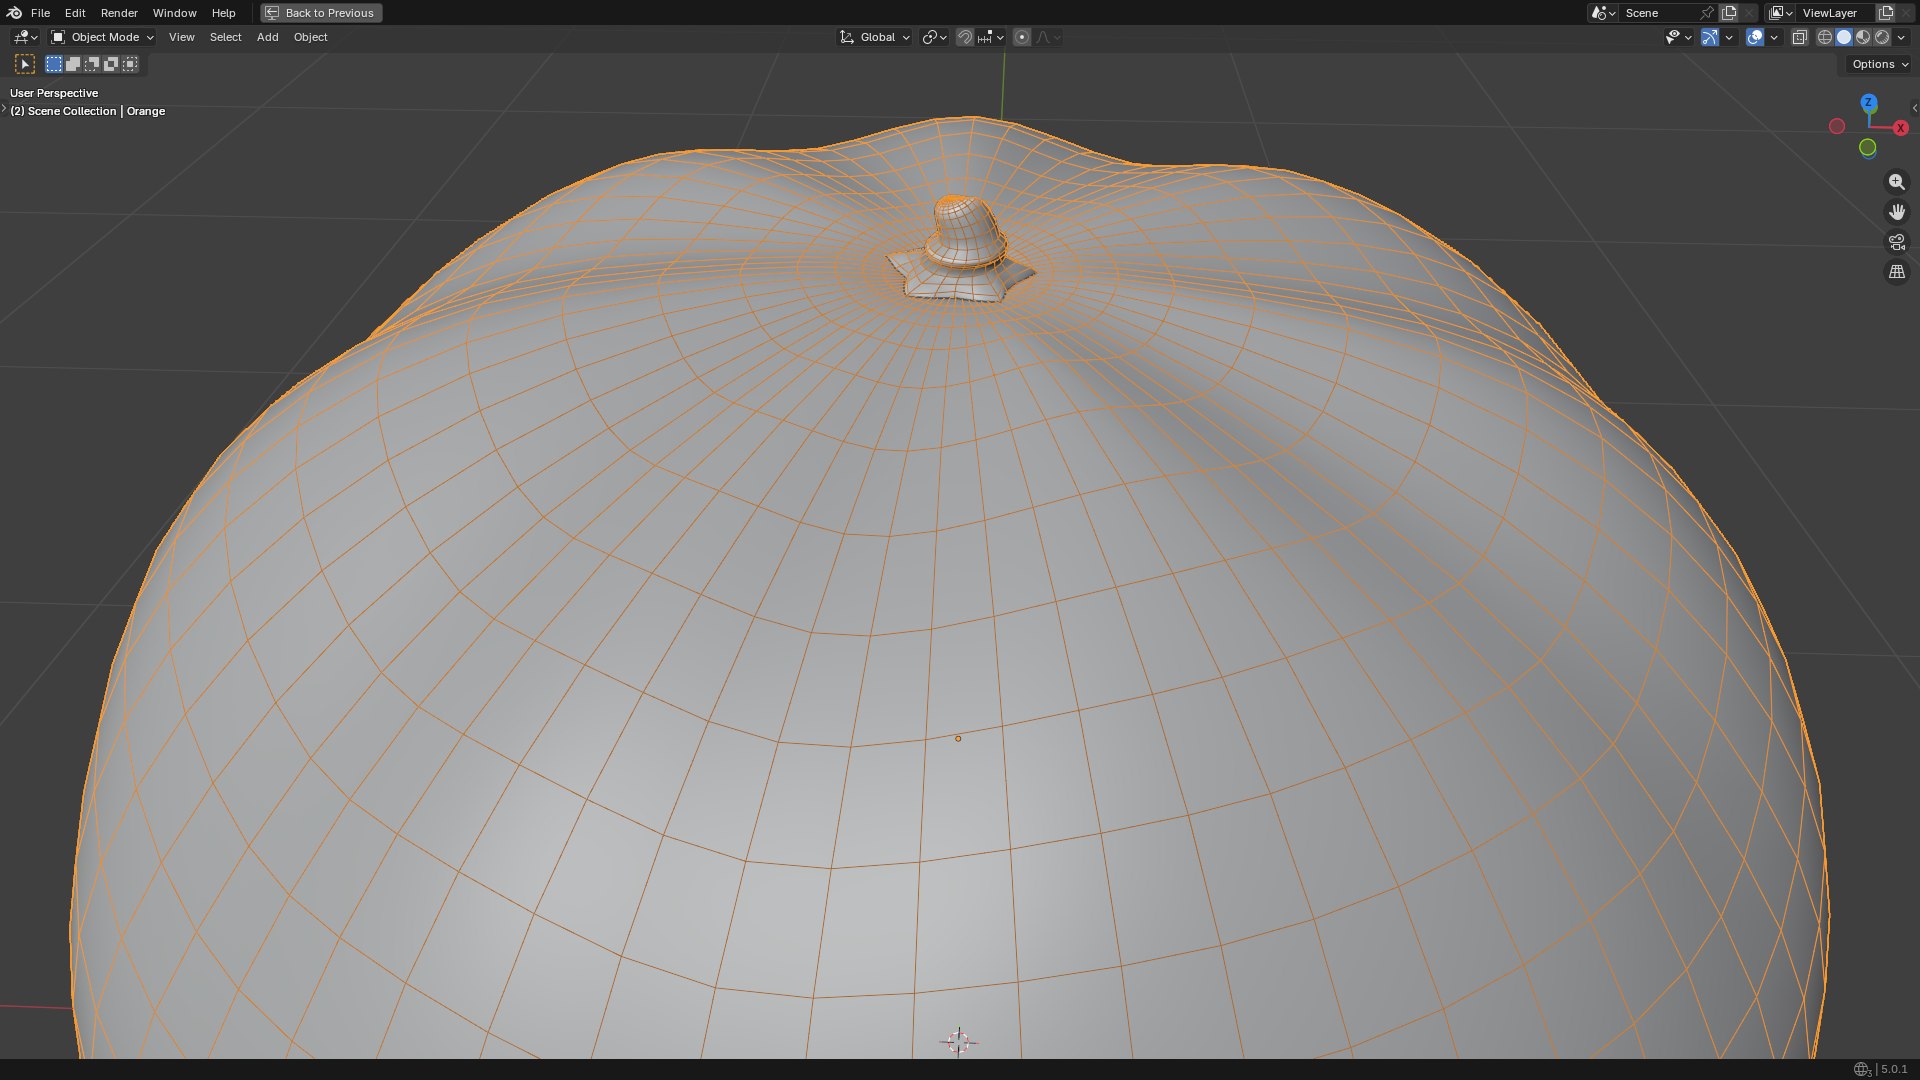1920x1080 pixels.
Task: Switch to solid viewport shading
Action: (x=1844, y=37)
